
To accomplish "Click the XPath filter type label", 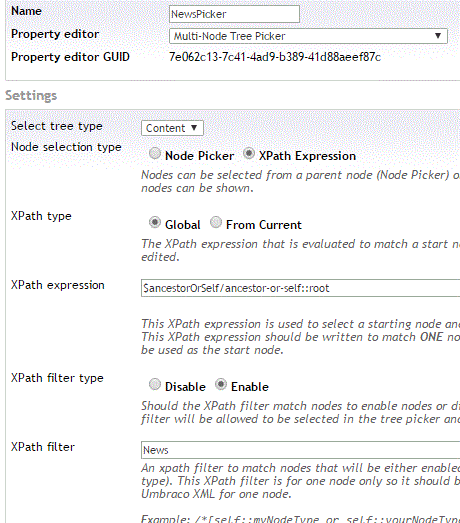I will point(57,378).
